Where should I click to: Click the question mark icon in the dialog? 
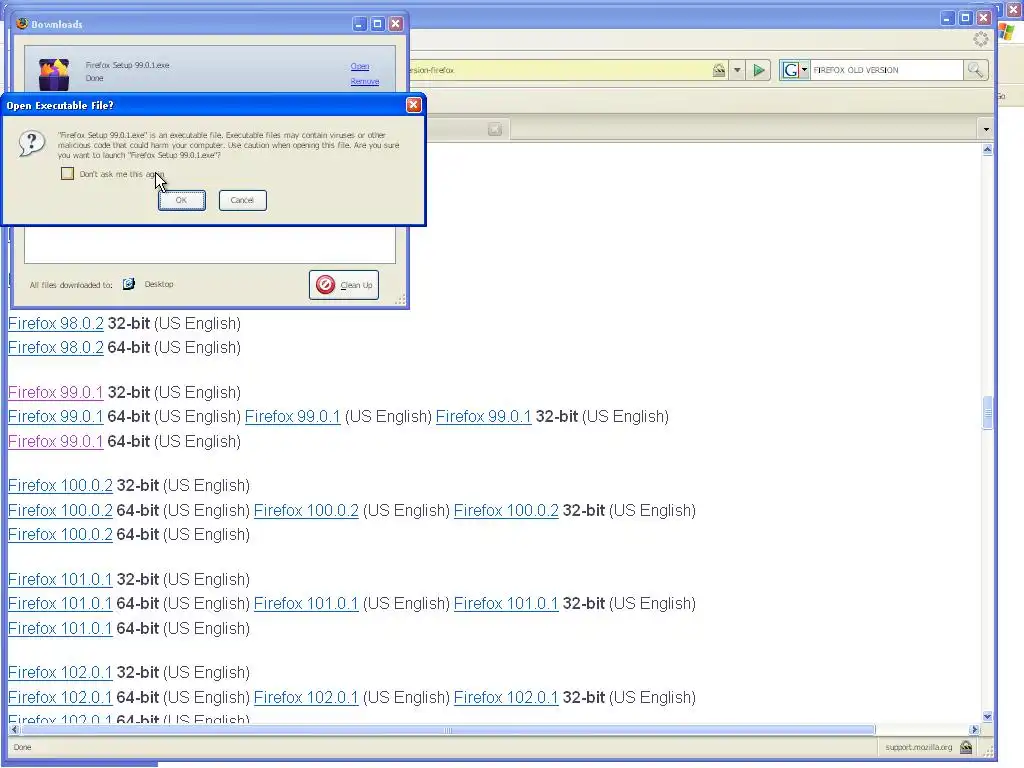(31, 143)
